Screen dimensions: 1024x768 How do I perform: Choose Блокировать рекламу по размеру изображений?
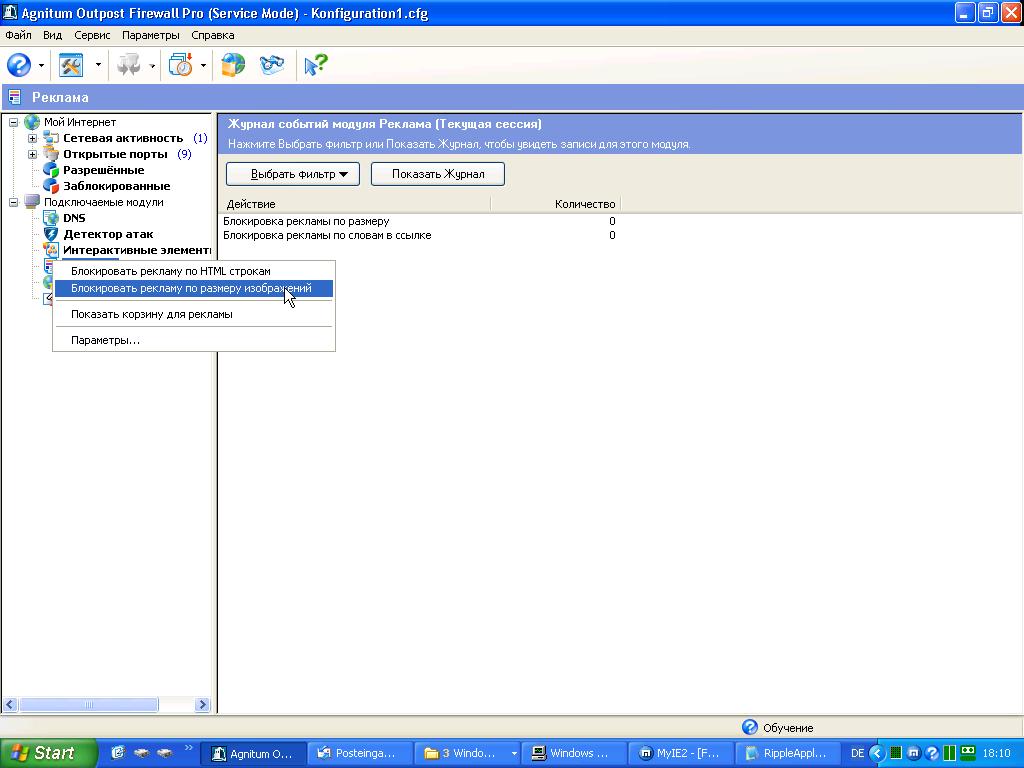[x=194, y=288]
